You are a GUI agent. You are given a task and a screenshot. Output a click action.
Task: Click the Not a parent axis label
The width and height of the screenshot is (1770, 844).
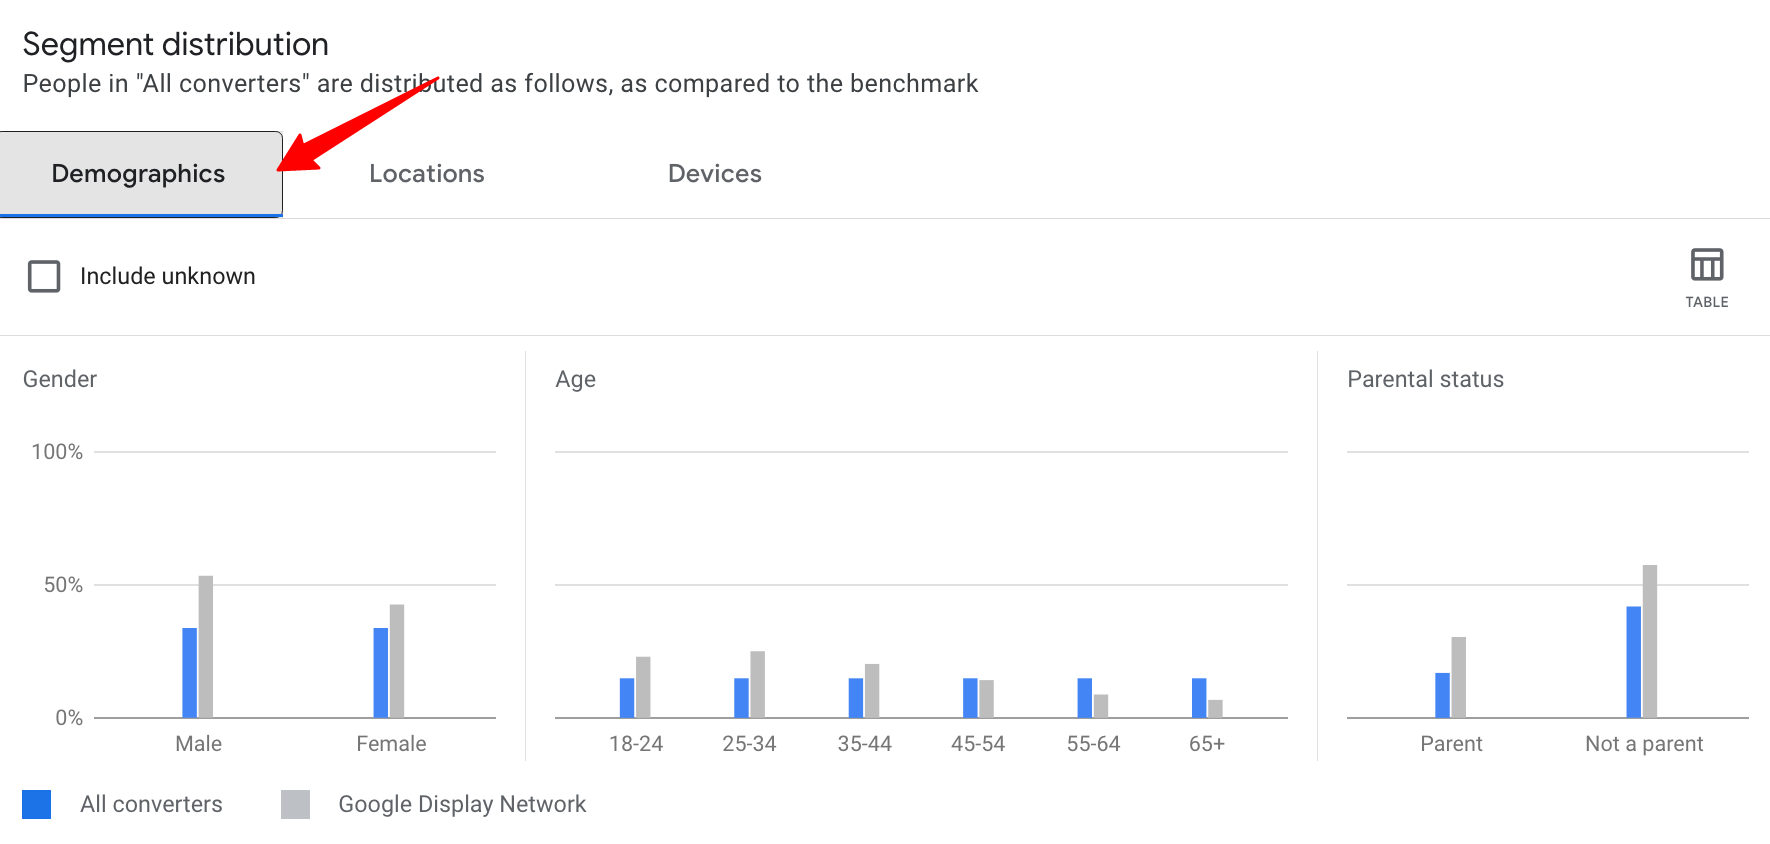(1644, 744)
